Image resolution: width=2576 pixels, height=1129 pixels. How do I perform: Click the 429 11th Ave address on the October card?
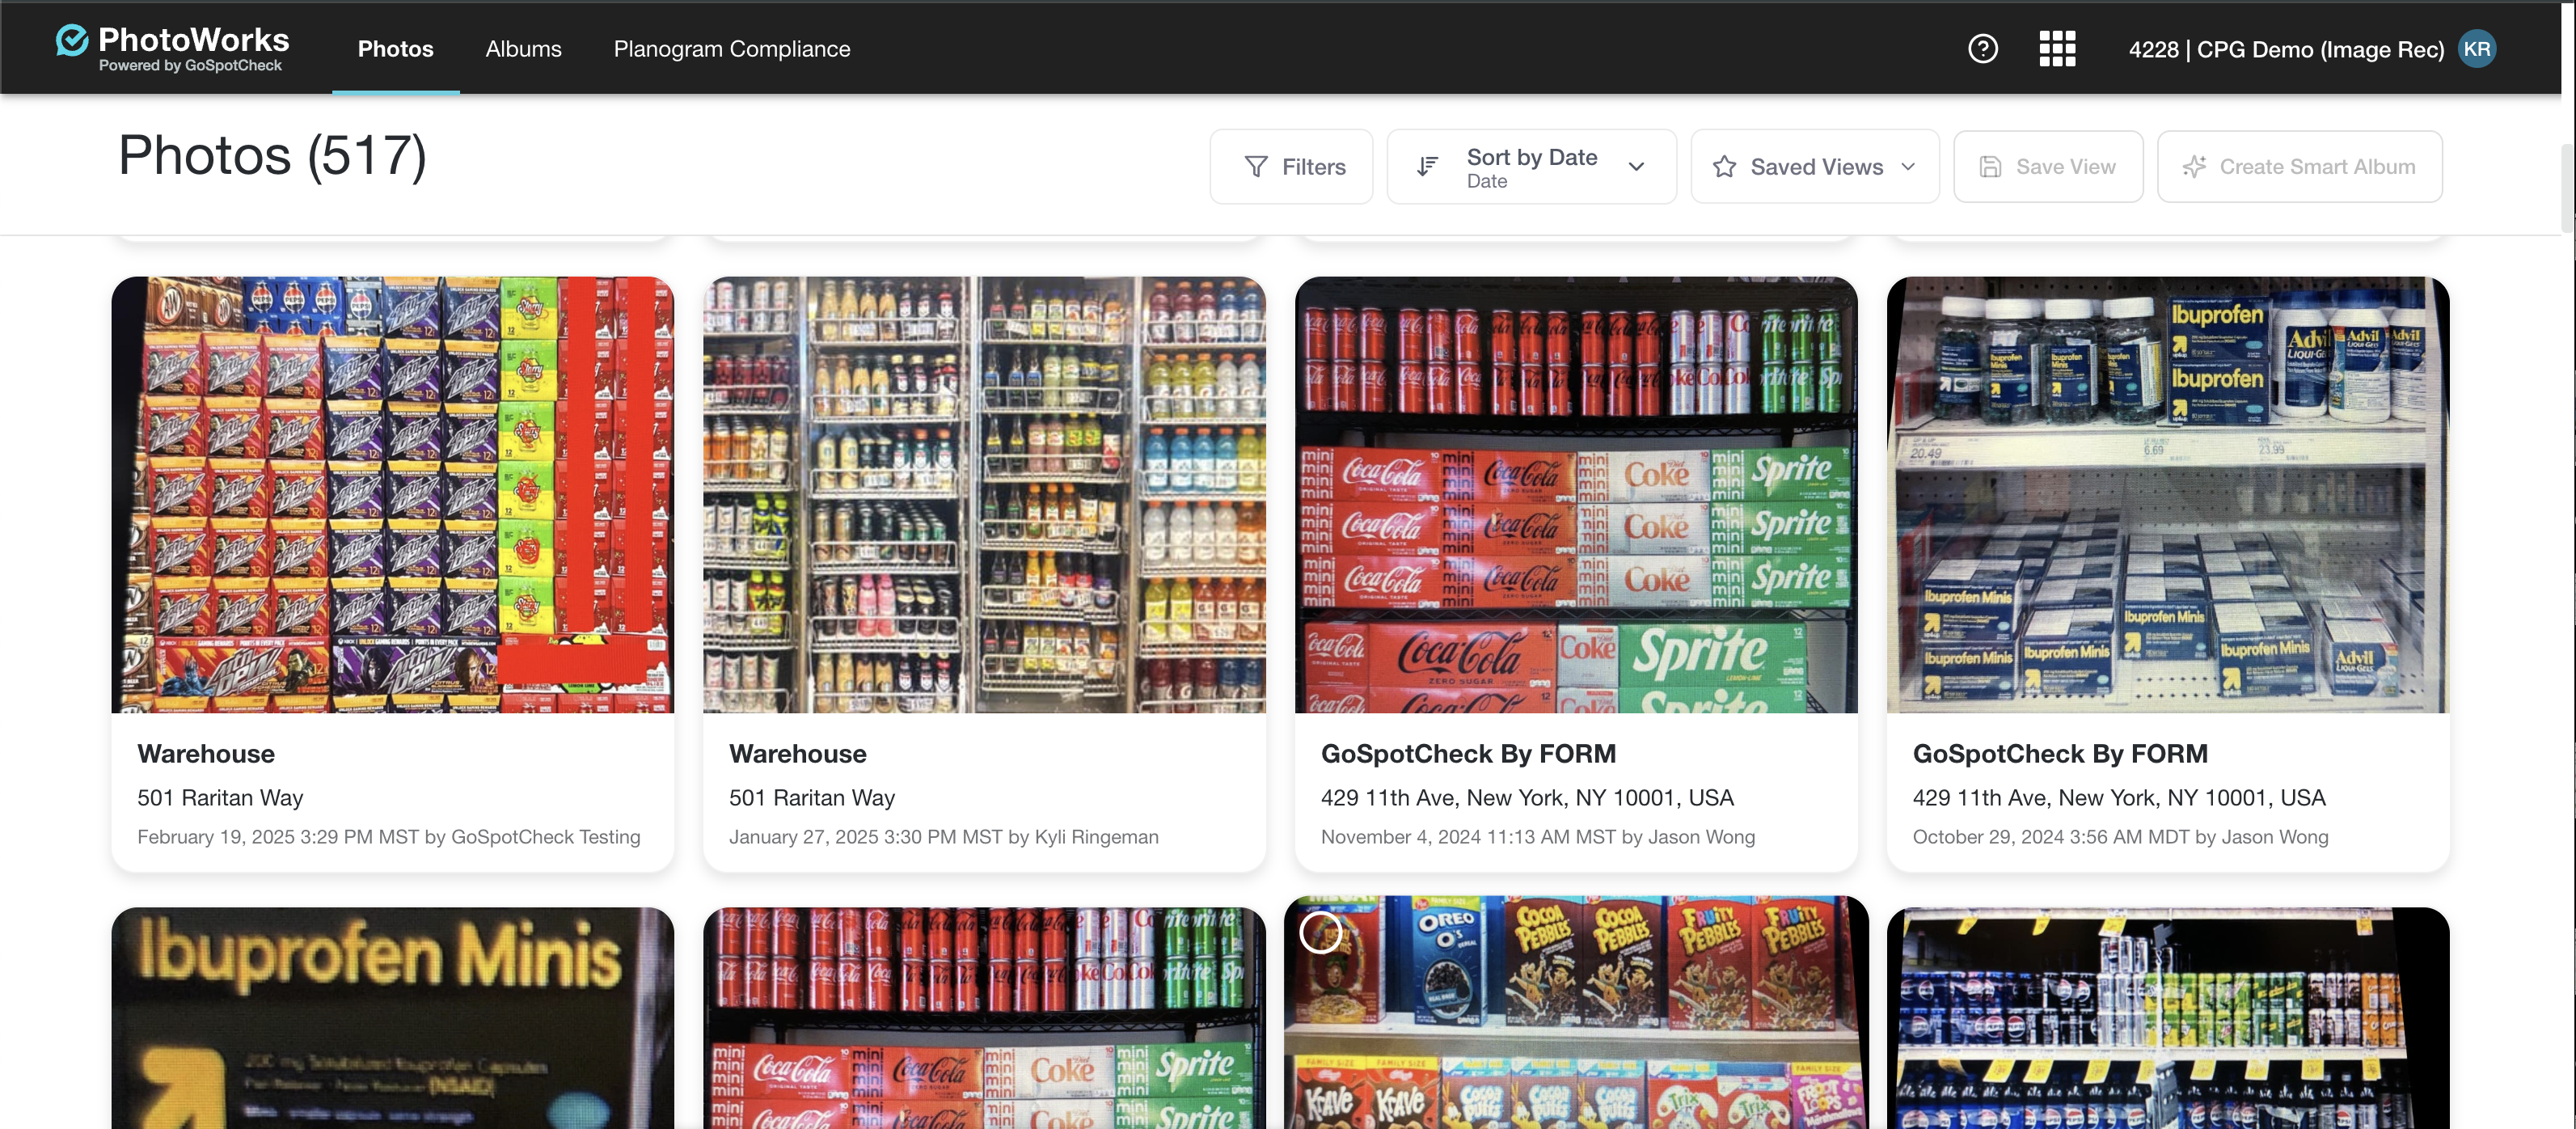click(x=2119, y=798)
